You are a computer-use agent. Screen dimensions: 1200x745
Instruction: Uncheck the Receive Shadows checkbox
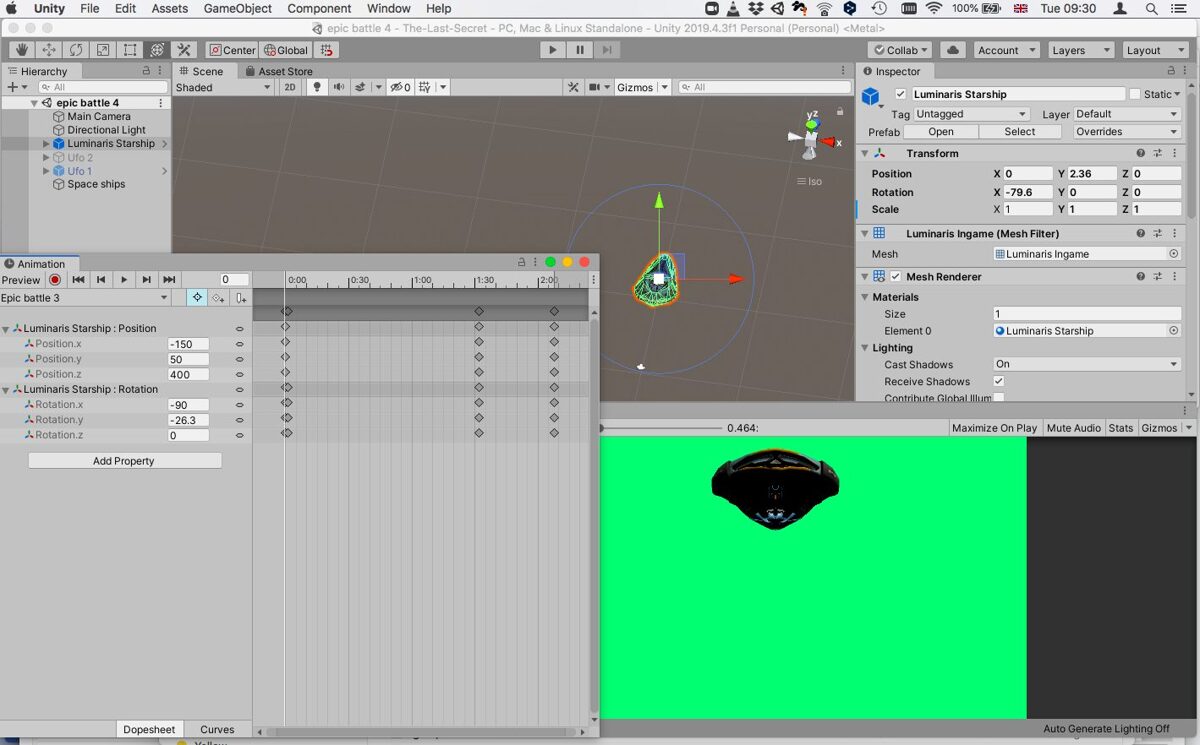[x=998, y=381]
